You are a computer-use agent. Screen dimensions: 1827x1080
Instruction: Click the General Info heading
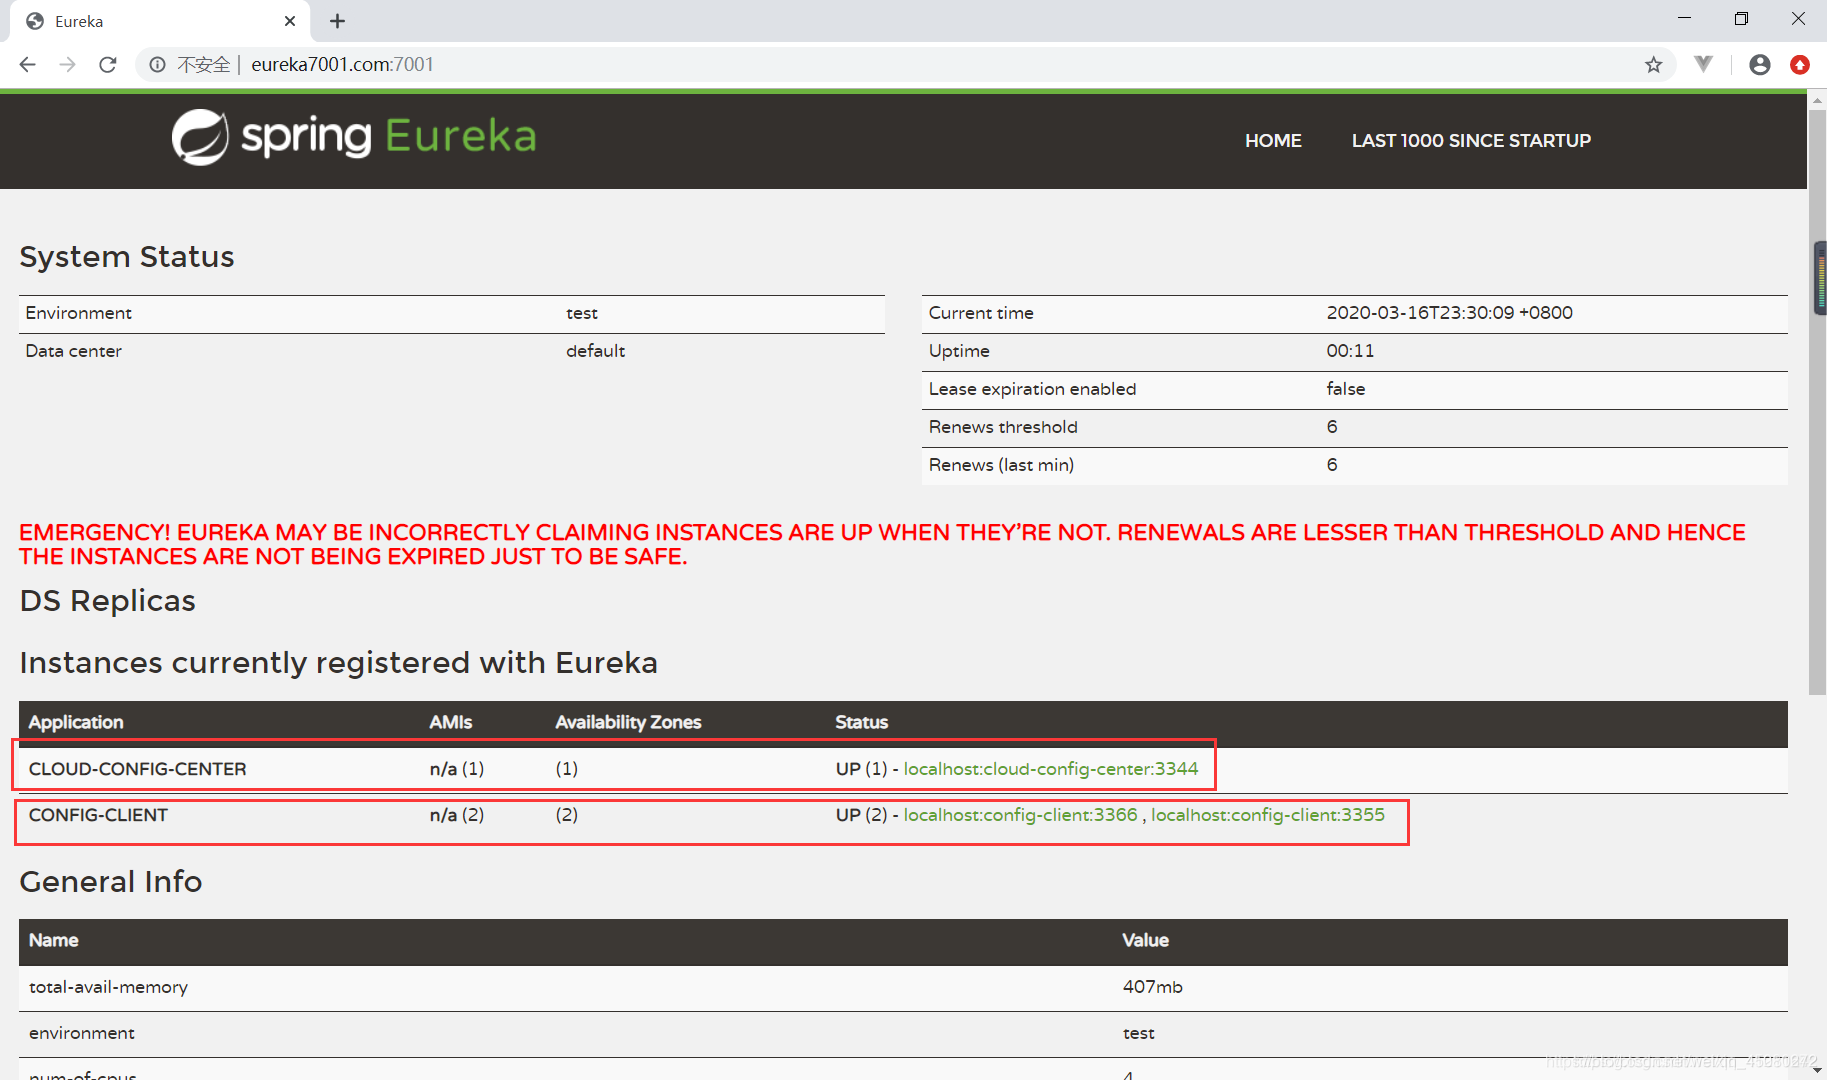(111, 882)
